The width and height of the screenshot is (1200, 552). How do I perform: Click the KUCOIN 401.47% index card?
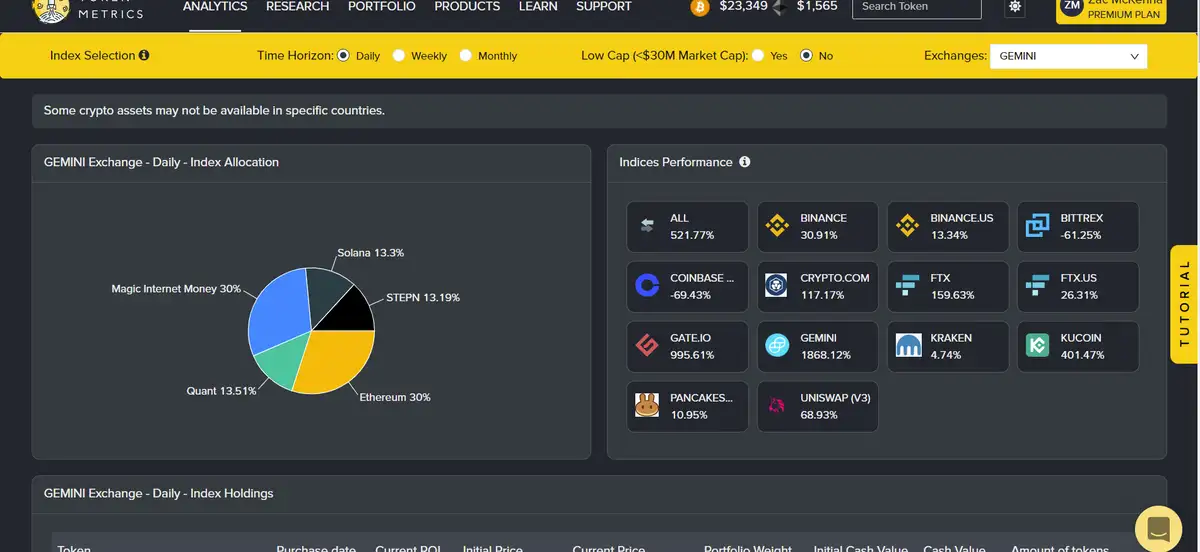click(1078, 347)
